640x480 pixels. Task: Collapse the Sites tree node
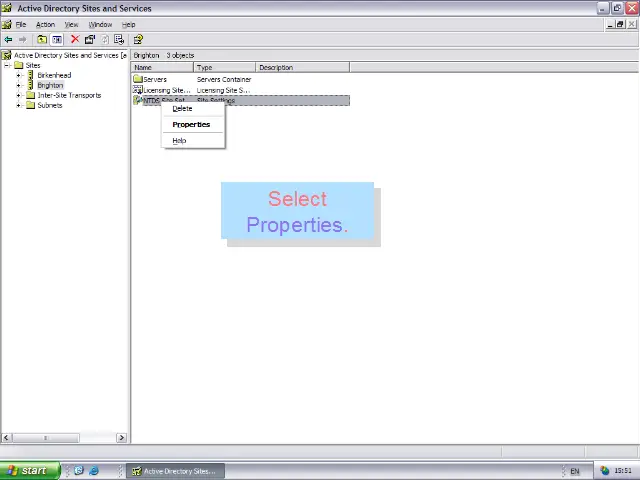click(7, 65)
